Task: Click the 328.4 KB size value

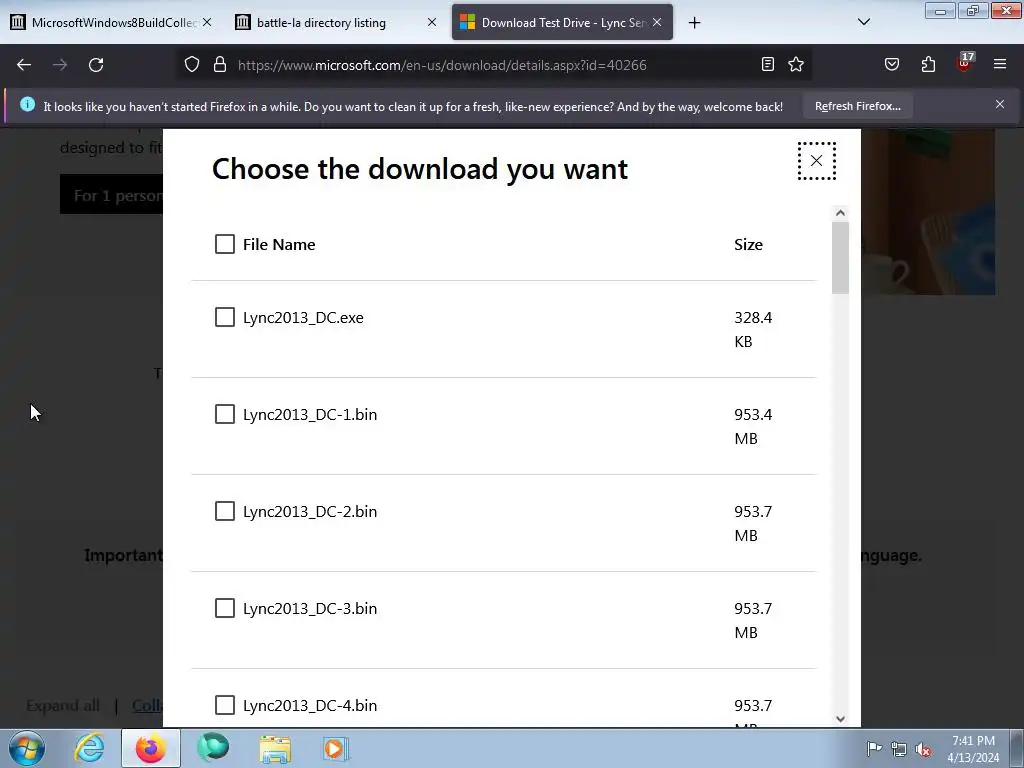Action: pyautogui.click(x=753, y=330)
